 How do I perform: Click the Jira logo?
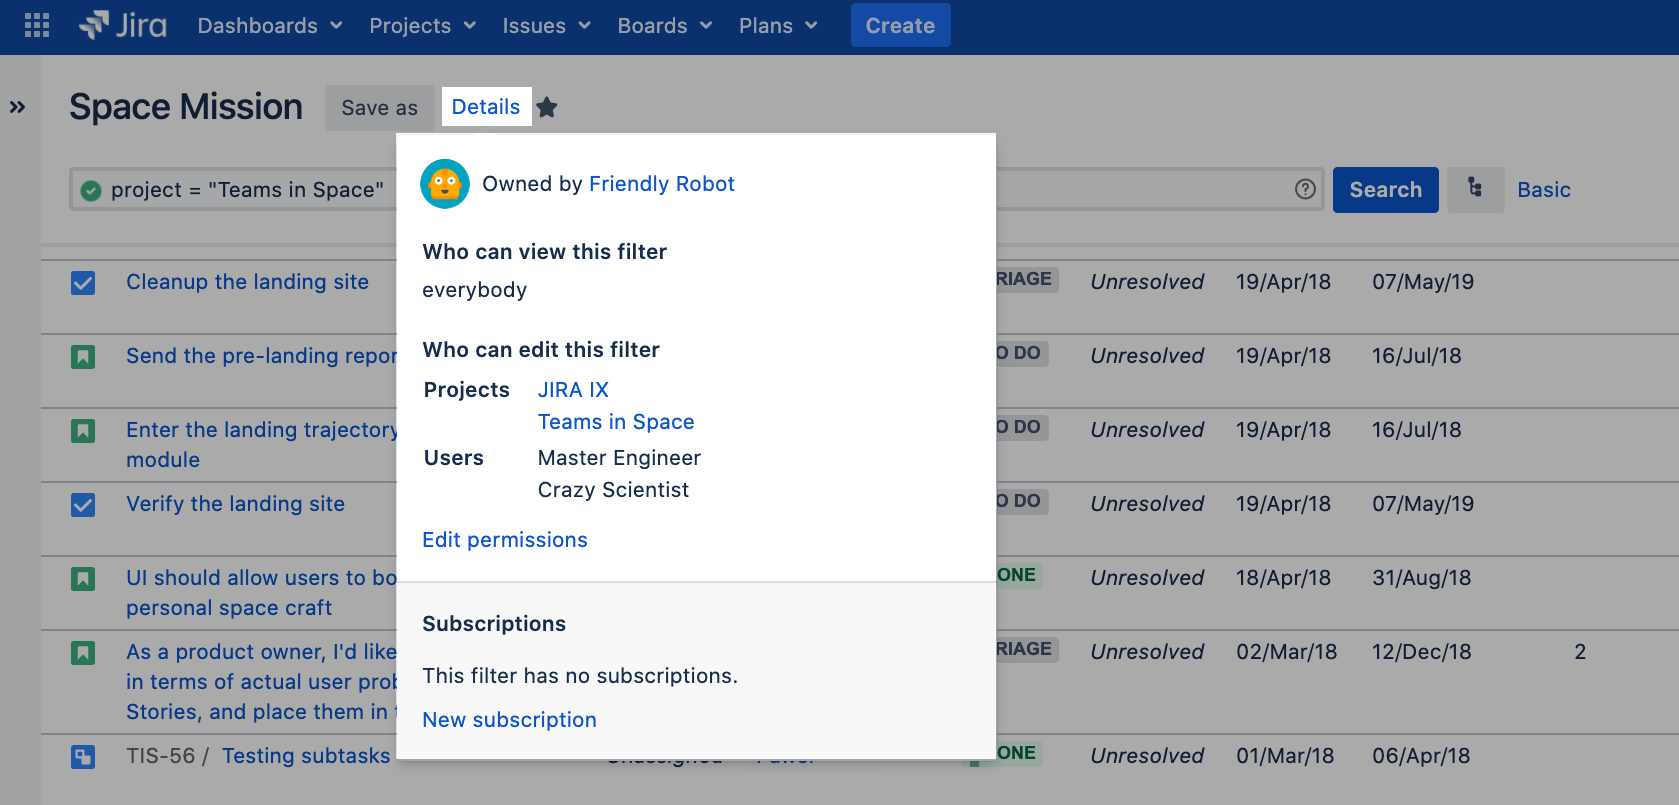point(123,25)
